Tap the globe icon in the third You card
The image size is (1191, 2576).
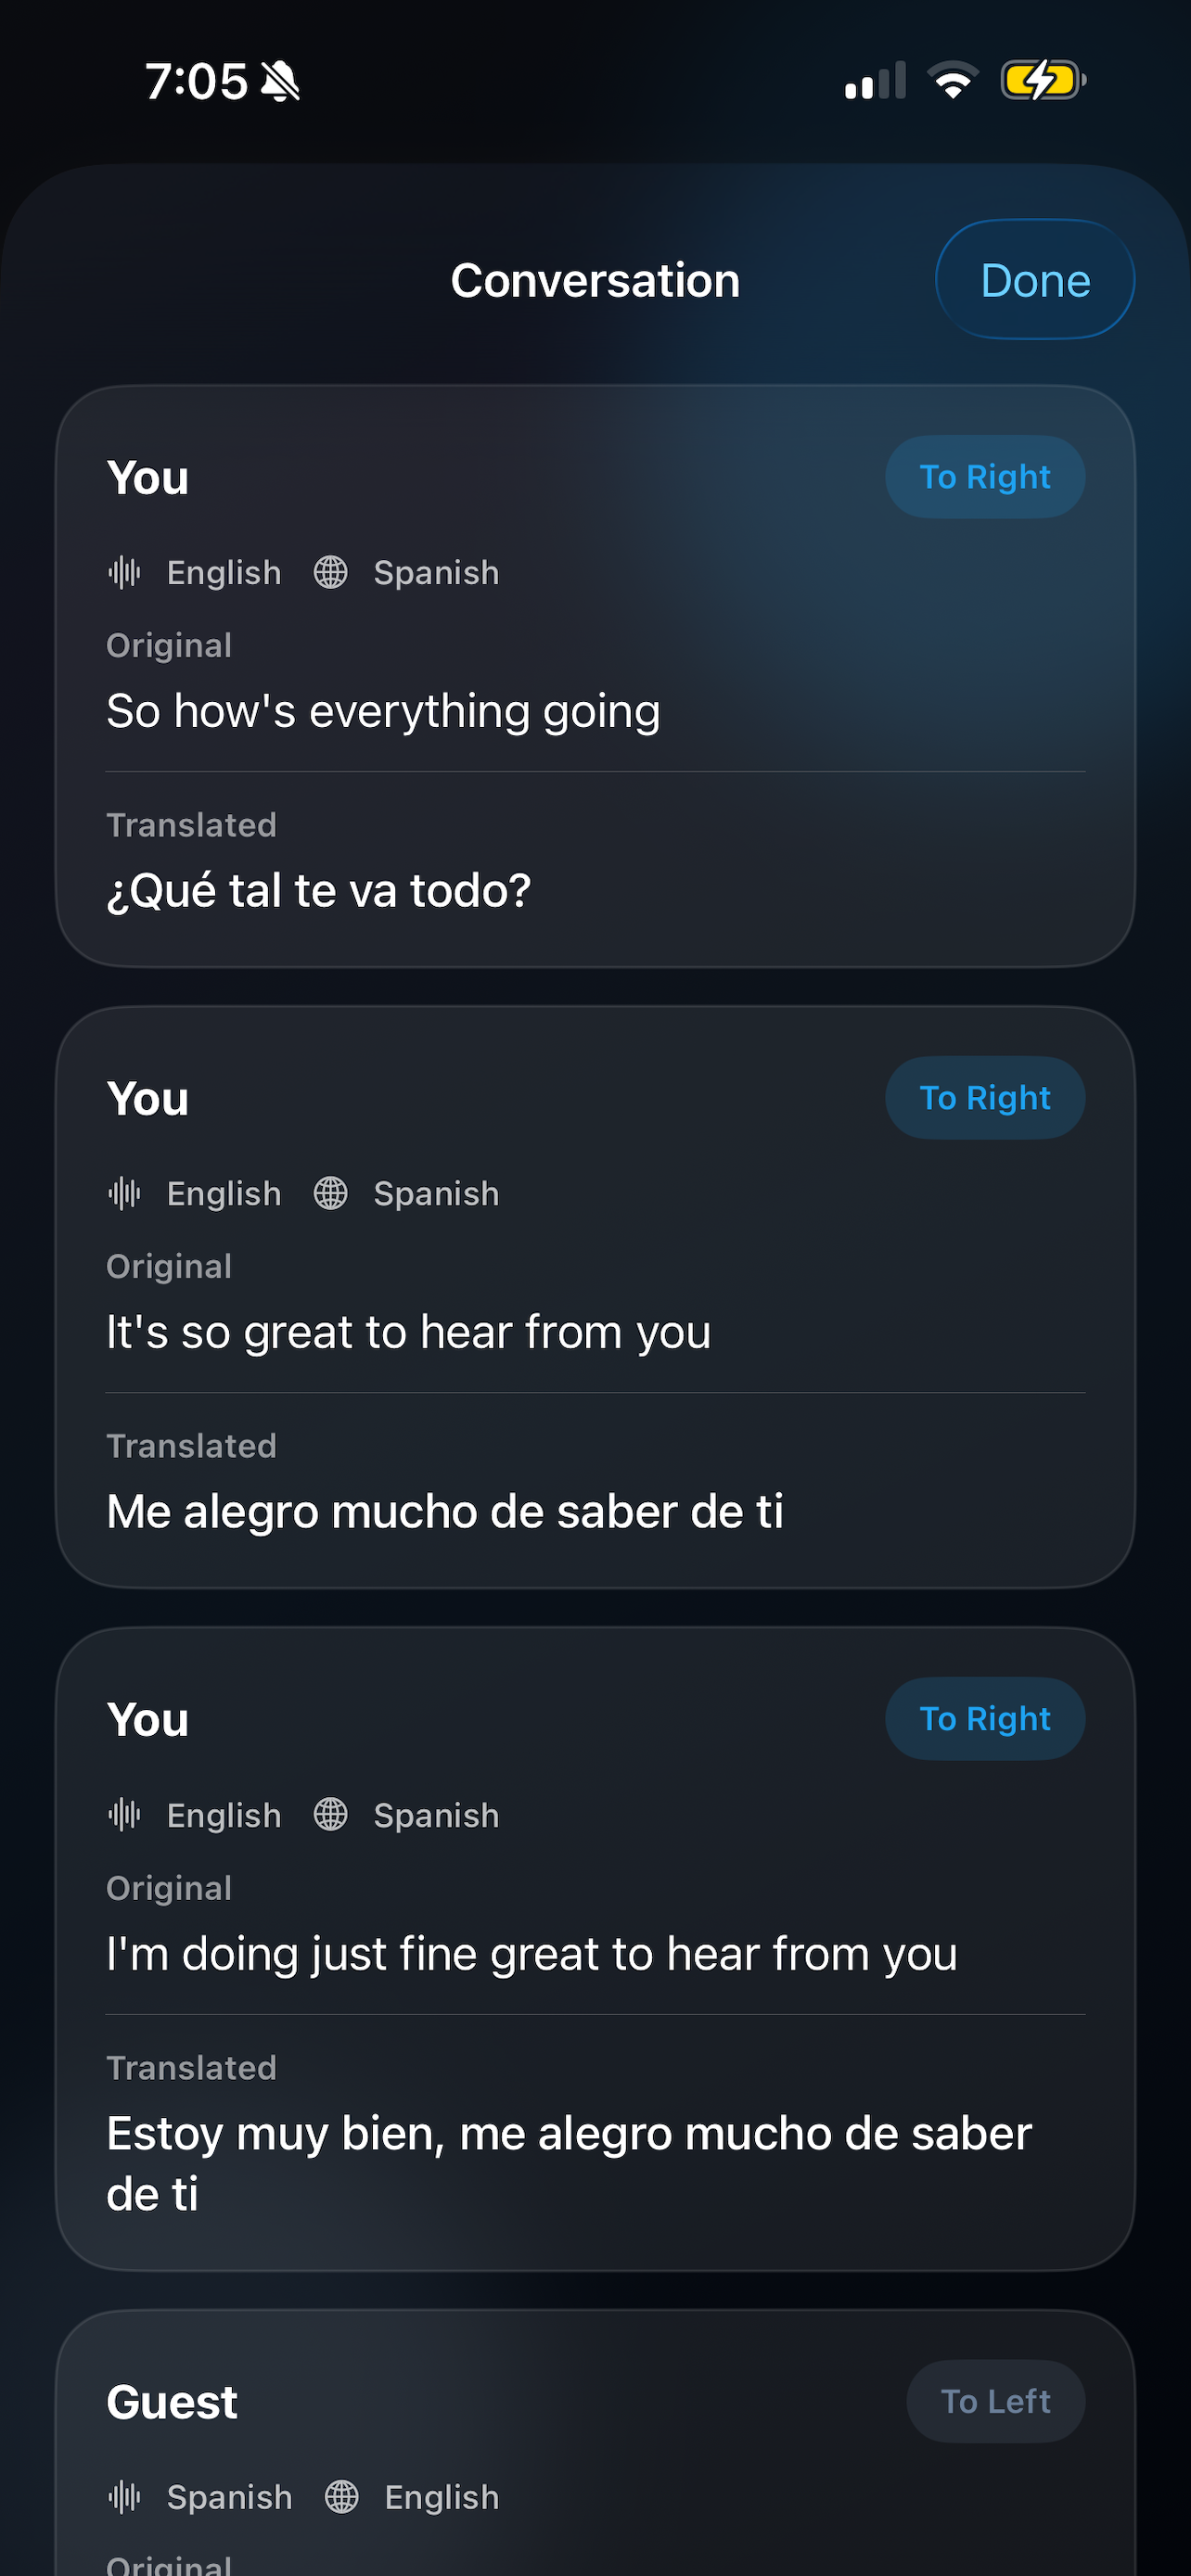click(330, 1814)
